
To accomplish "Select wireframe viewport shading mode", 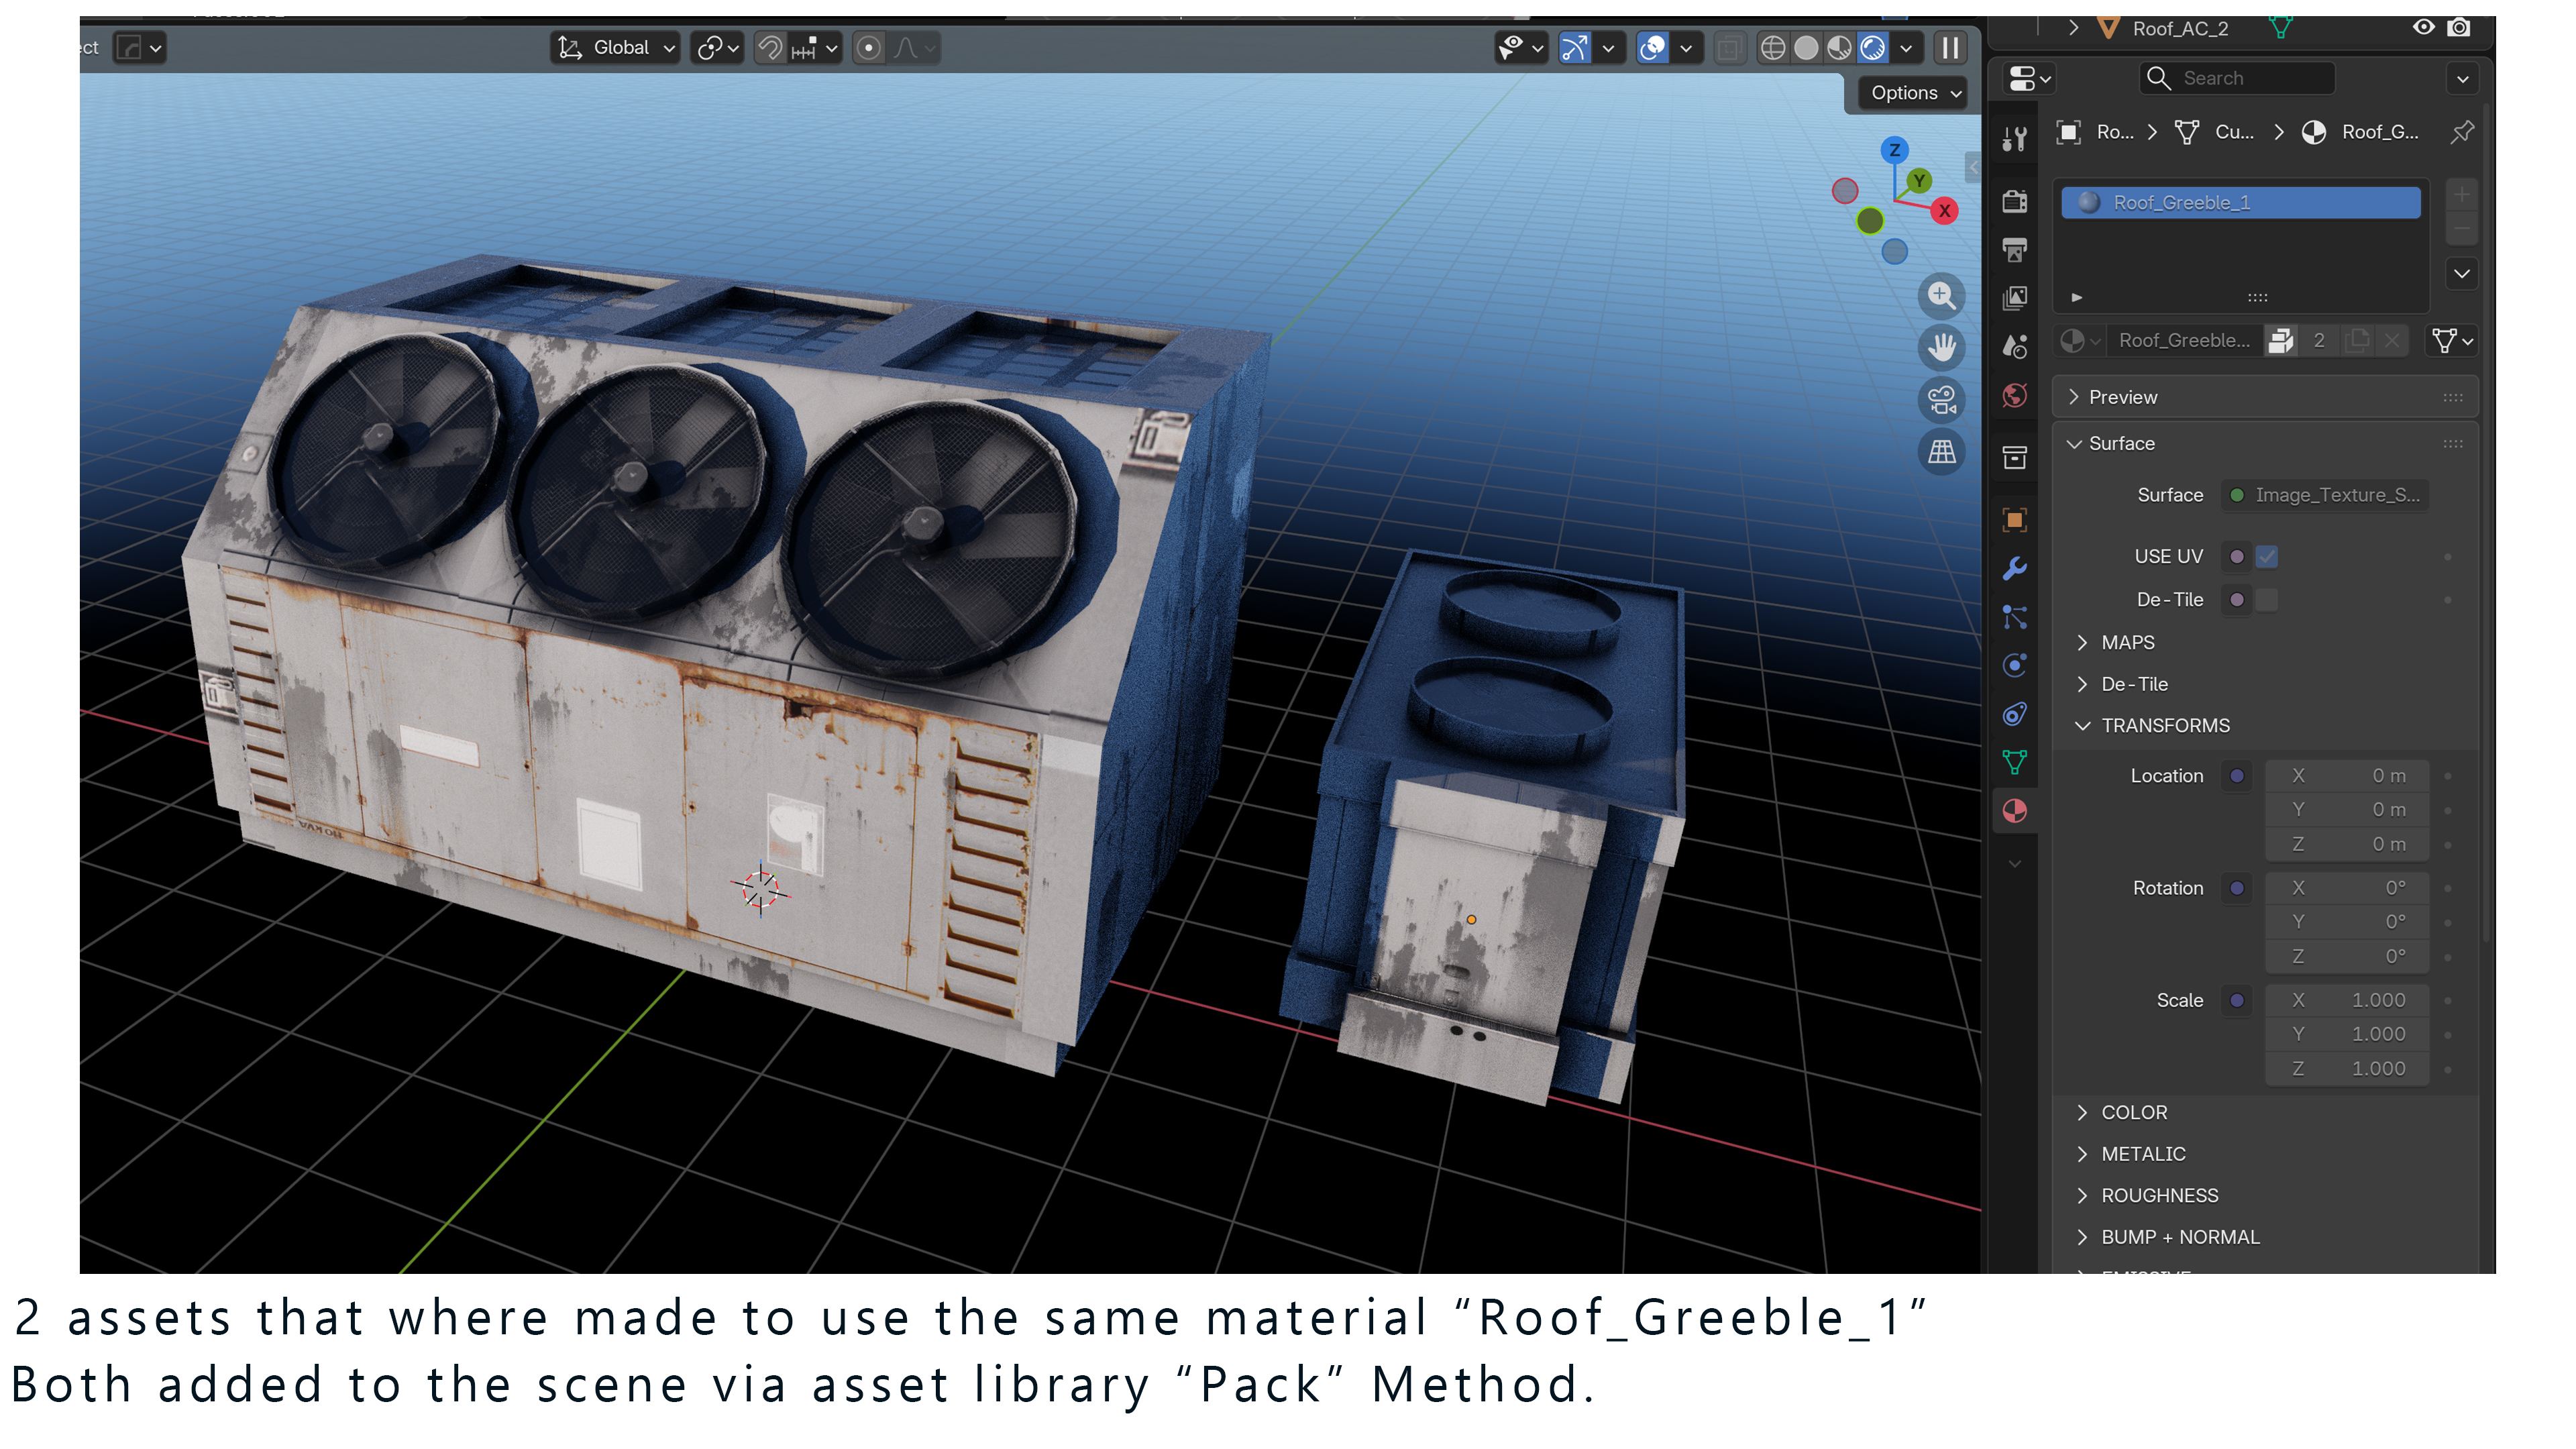I will 1772,47.
